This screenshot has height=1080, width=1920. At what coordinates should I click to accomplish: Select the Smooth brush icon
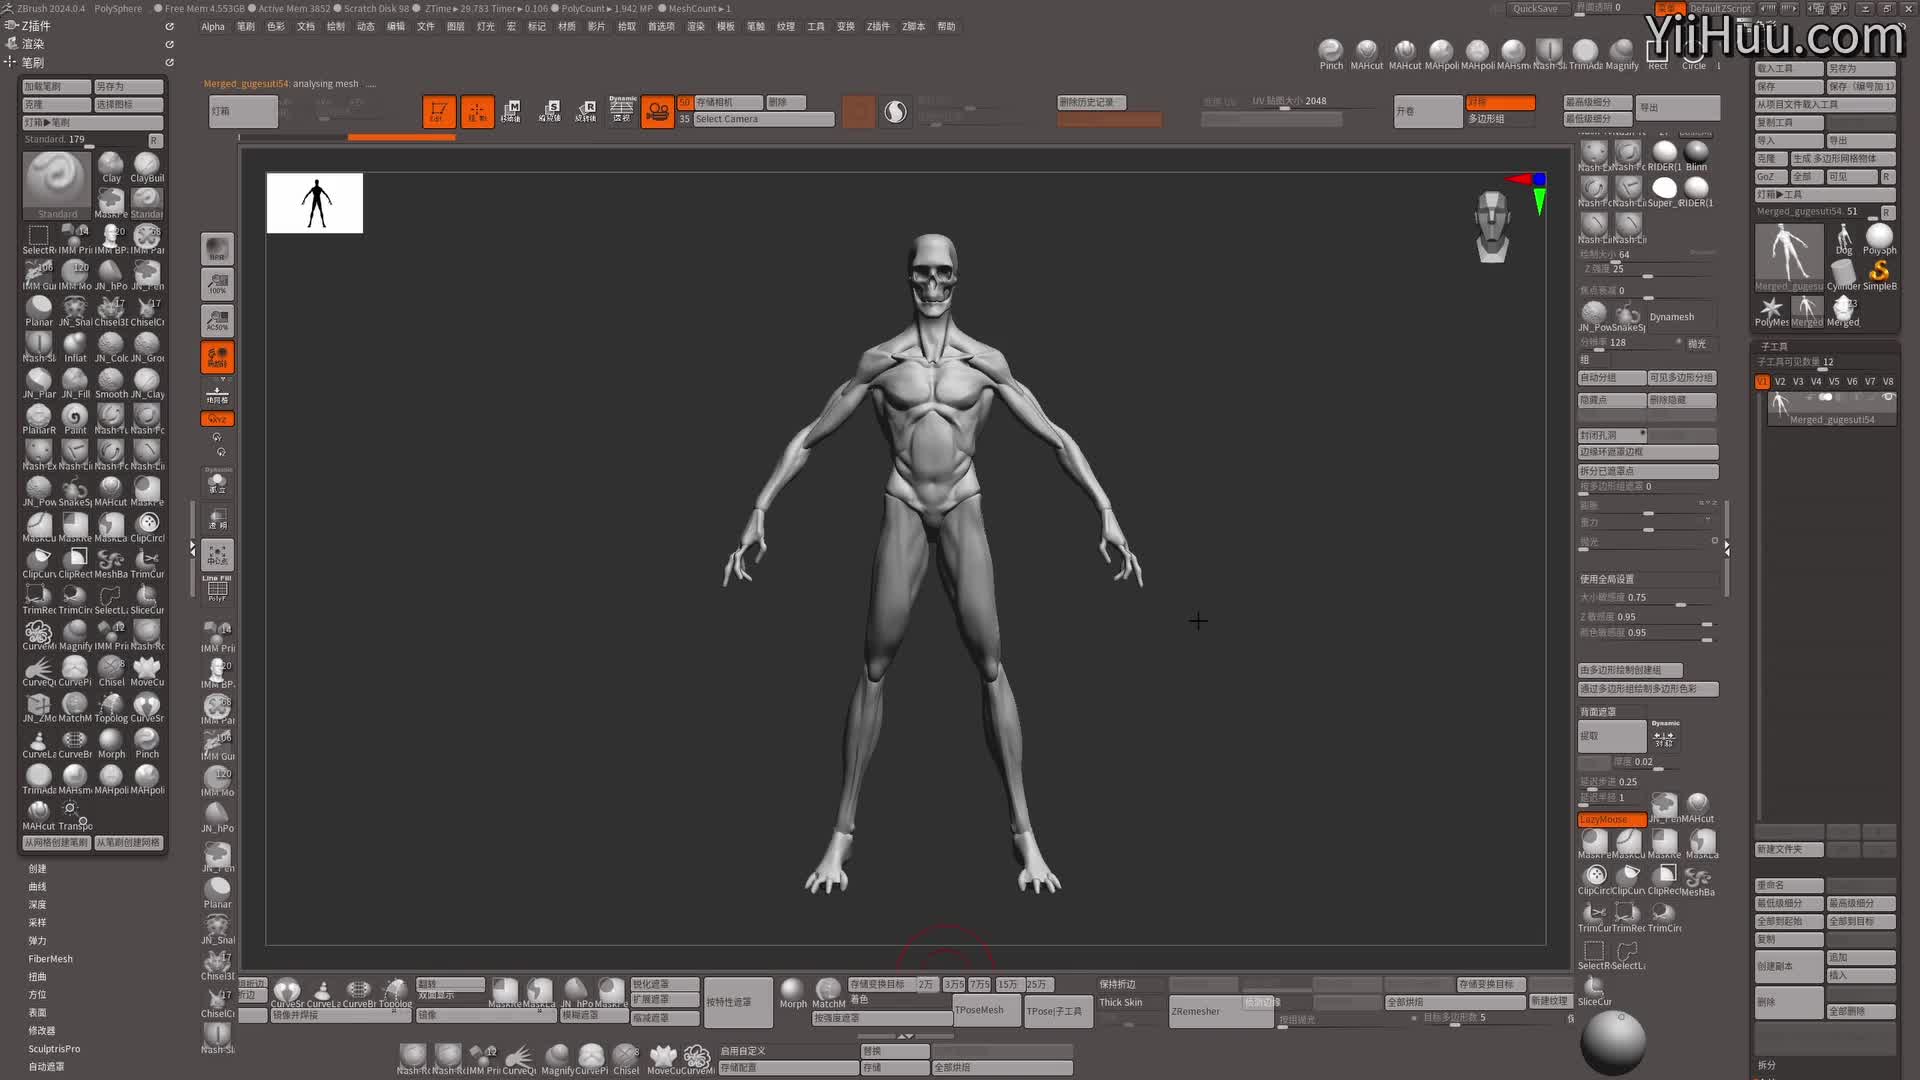111,381
